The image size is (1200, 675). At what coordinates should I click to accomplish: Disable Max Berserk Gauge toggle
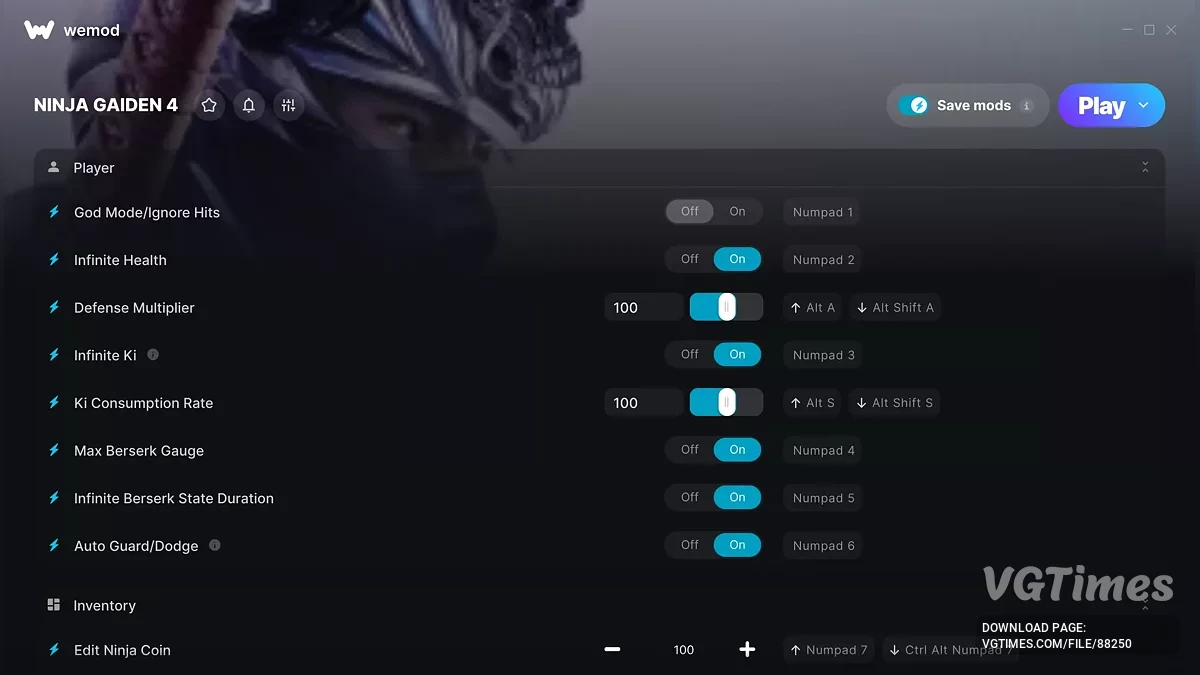690,450
